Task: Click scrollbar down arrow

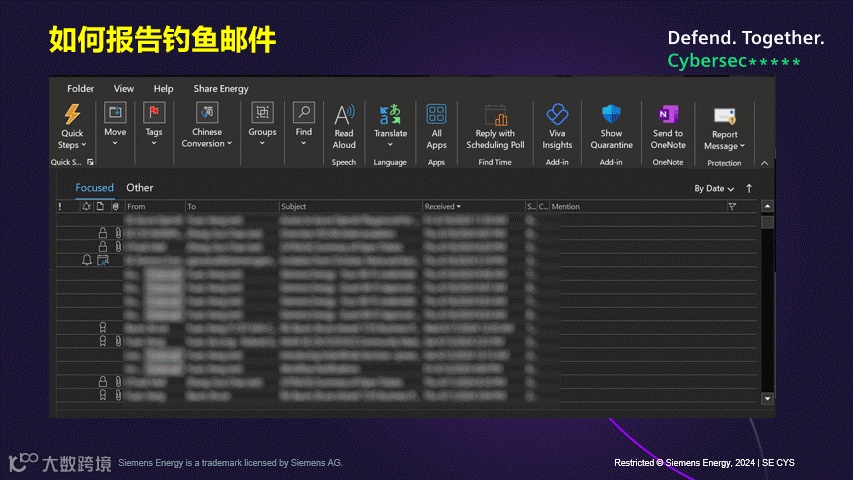Action: point(767,398)
